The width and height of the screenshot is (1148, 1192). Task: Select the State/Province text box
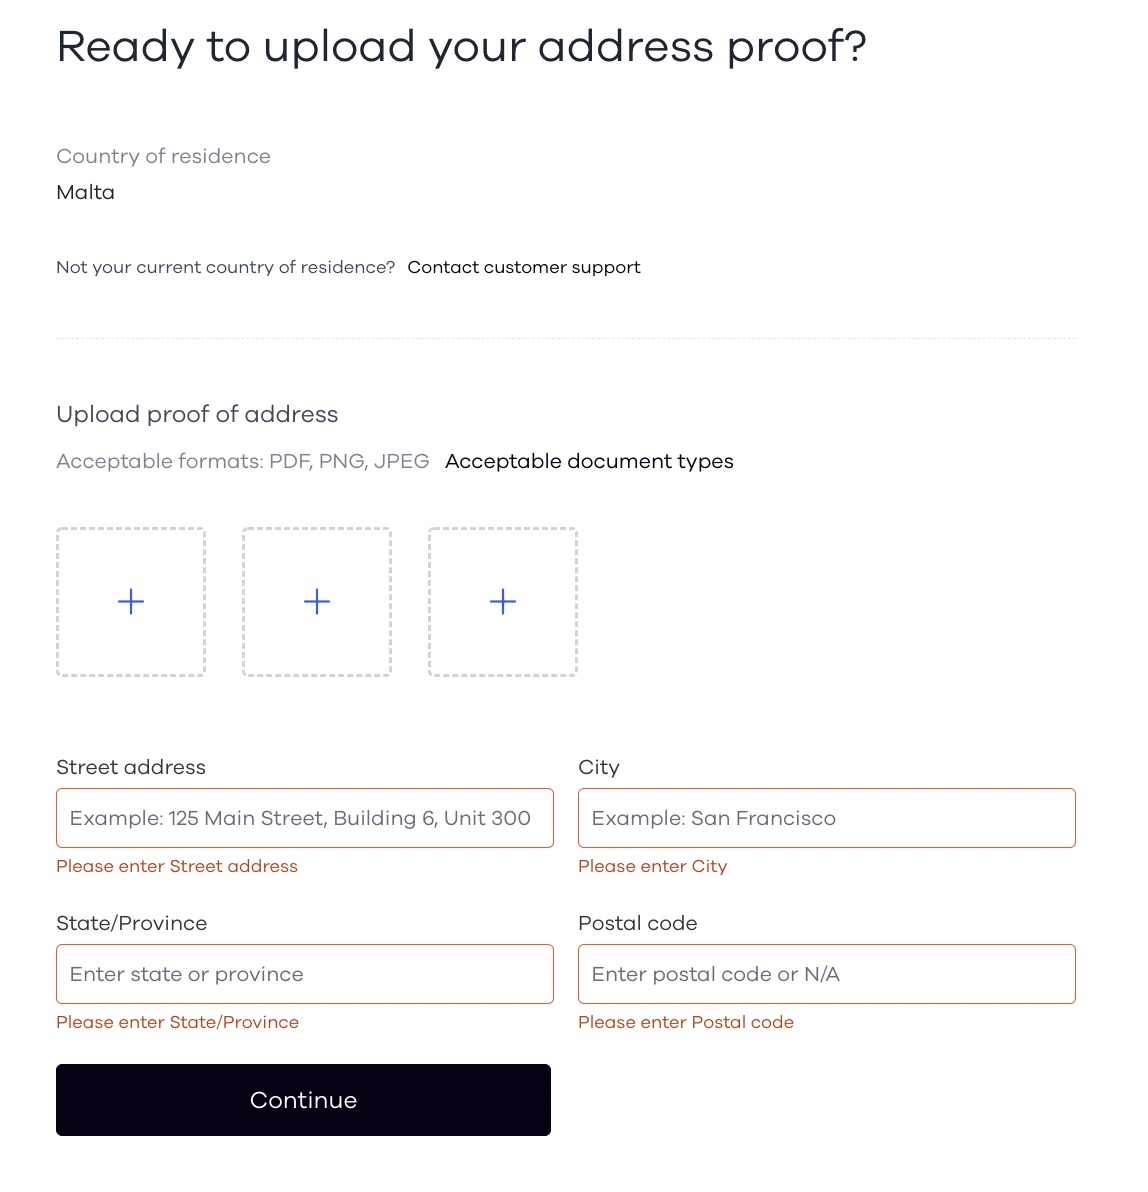(305, 974)
